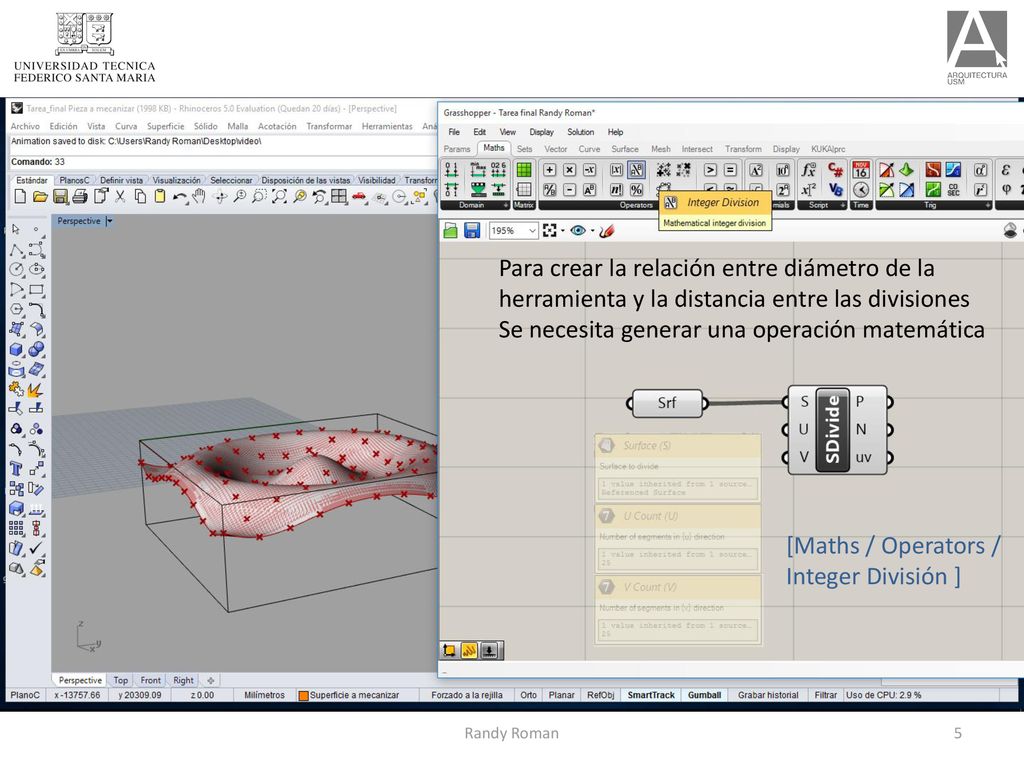Open the 195% zoom dropdown
Screen dimensions: 1024x768
532,231
